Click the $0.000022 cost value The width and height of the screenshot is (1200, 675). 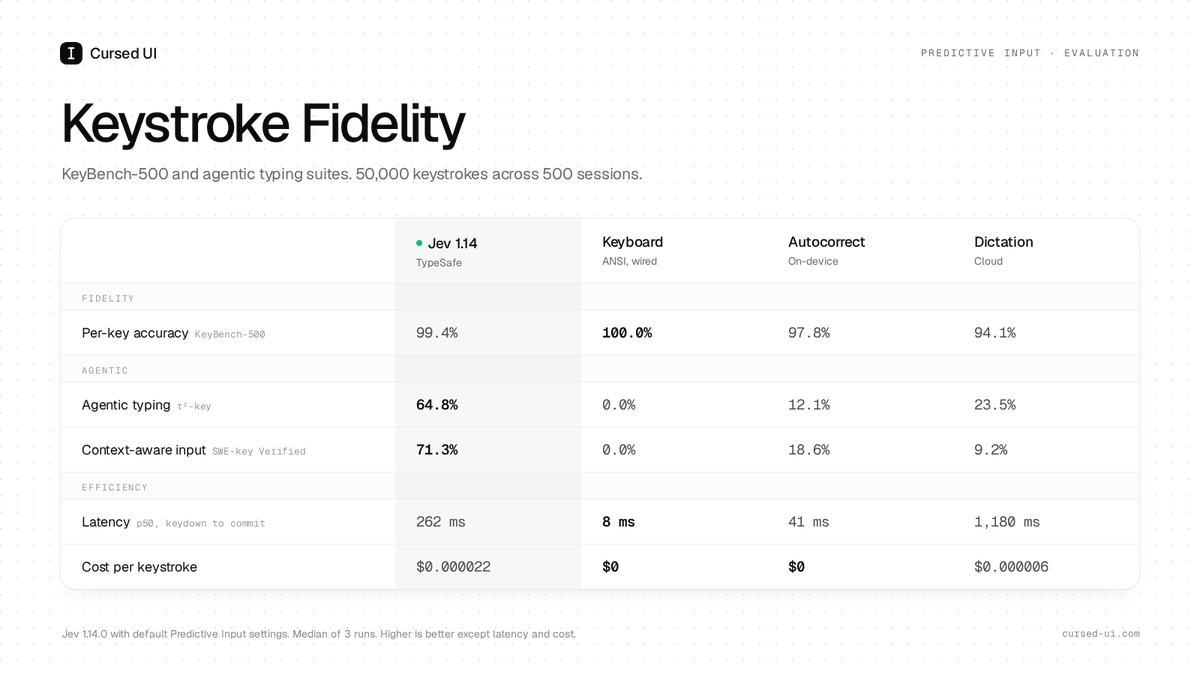pos(453,567)
